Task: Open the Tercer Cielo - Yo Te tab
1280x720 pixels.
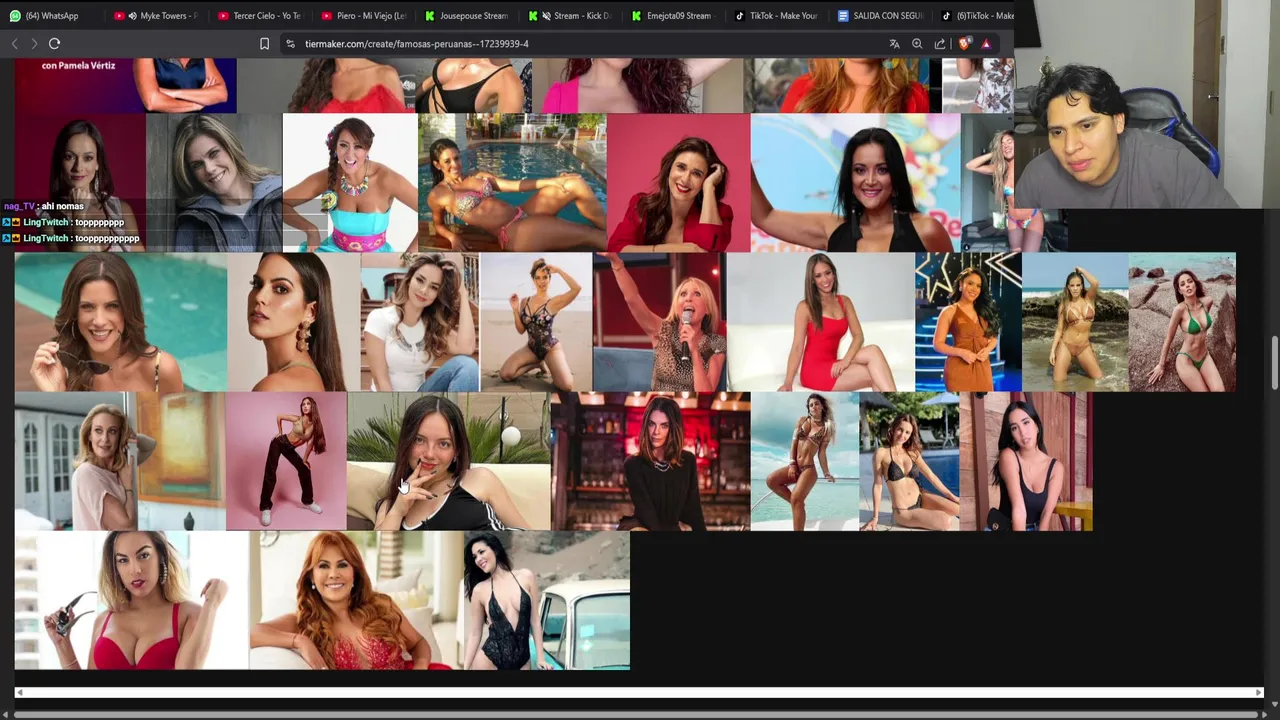Action: pos(260,16)
